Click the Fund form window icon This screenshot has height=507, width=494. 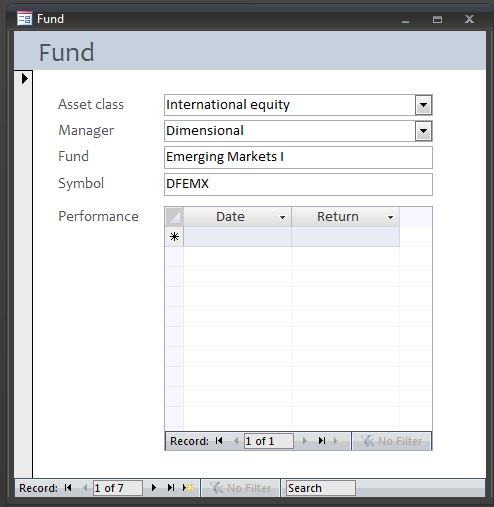25,19
